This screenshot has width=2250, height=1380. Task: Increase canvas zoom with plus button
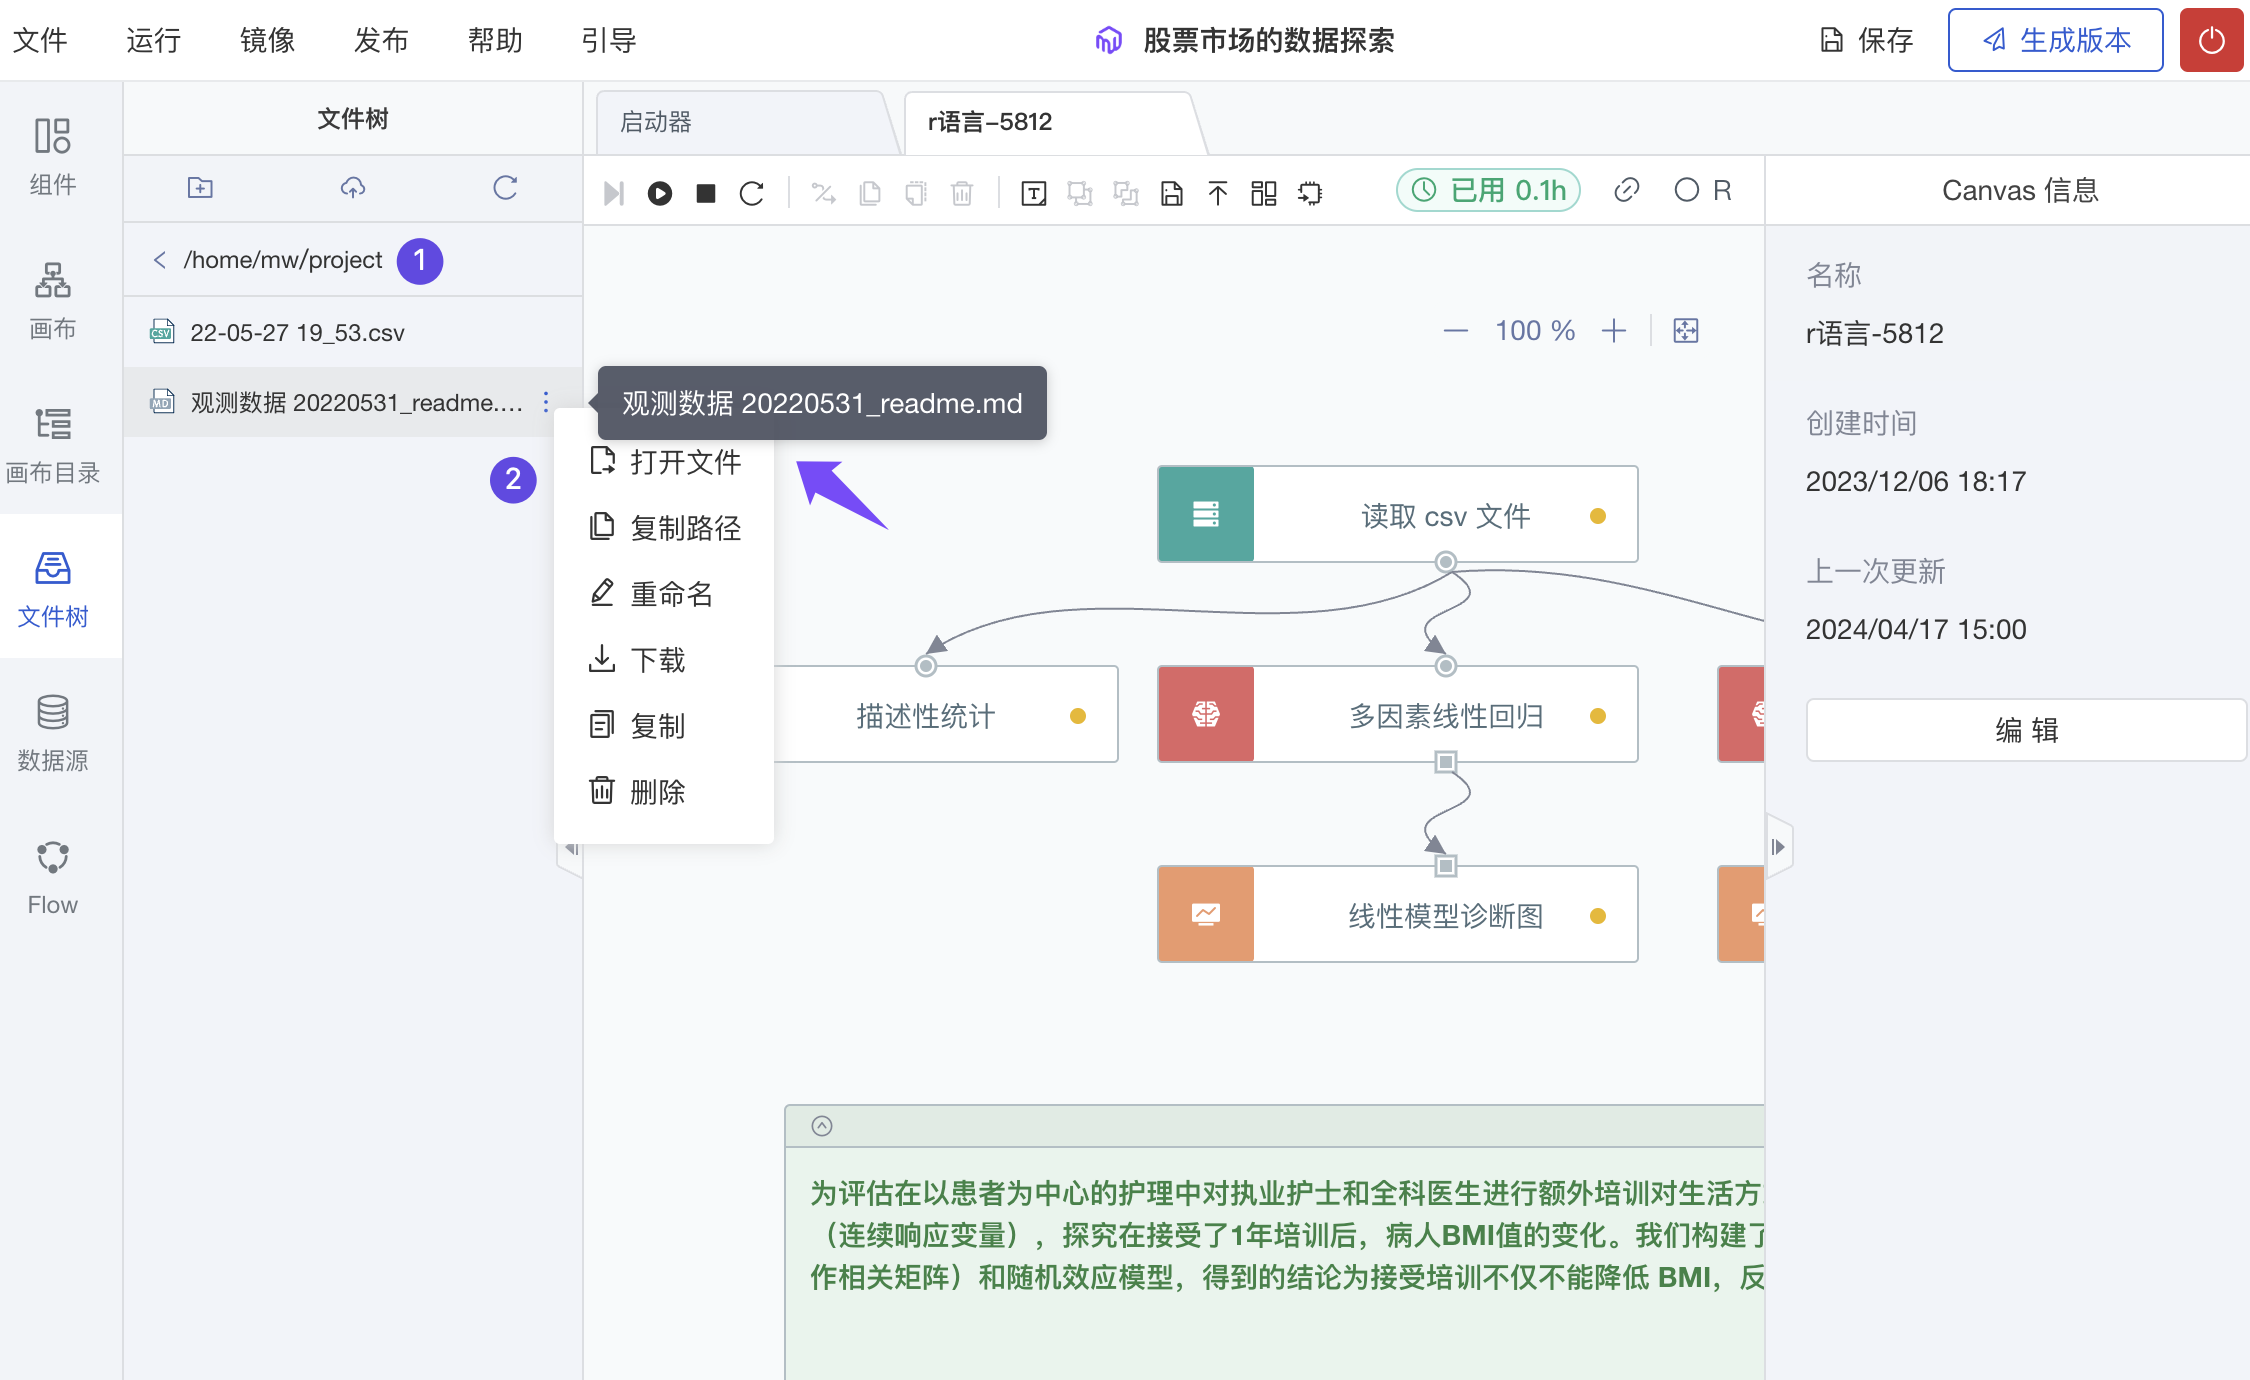[x=1614, y=331]
